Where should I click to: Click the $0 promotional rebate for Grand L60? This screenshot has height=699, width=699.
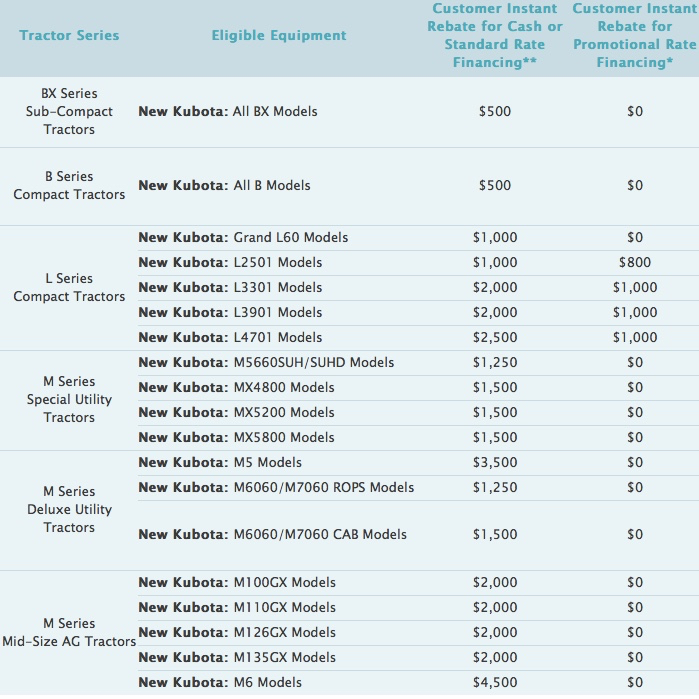click(x=635, y=238)
